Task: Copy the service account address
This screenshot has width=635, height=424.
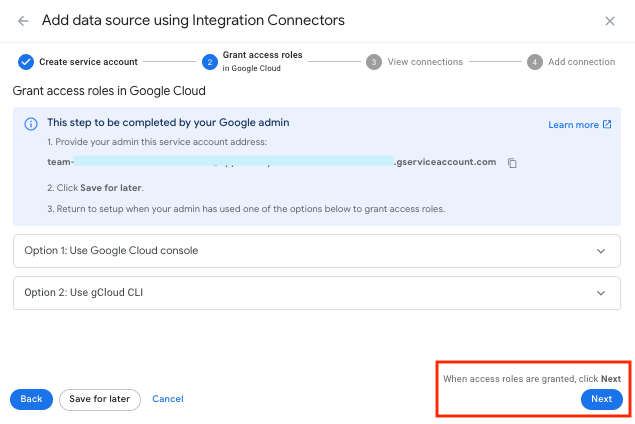Action: pos(512,163)
